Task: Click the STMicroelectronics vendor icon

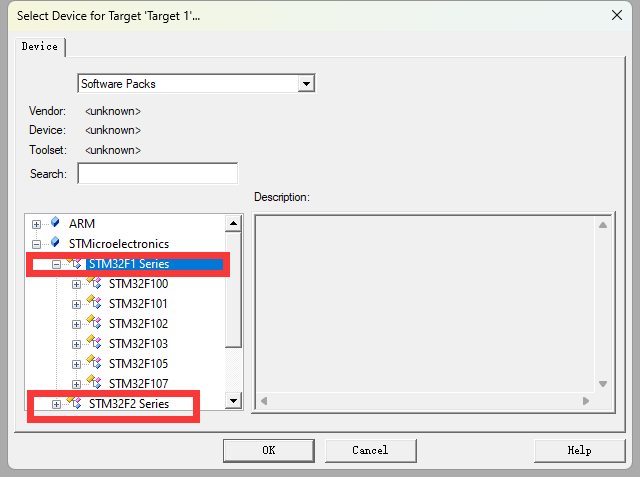Action: point(55,242)
